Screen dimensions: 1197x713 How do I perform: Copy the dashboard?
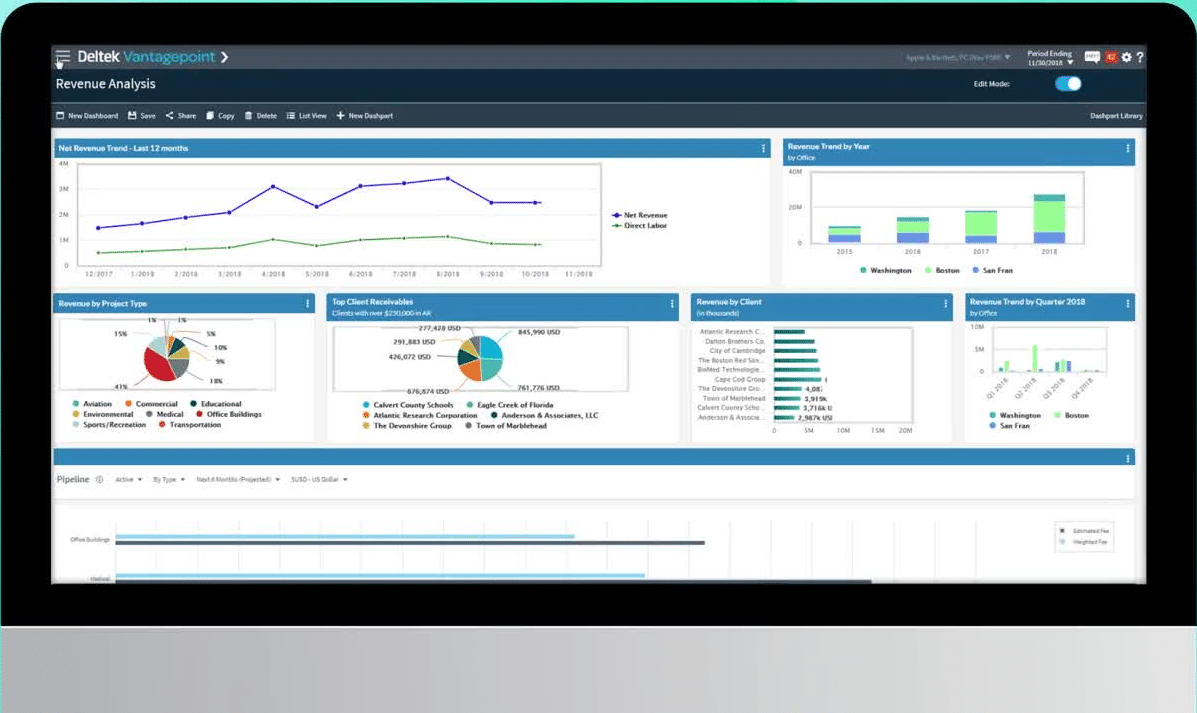(221, 116)
